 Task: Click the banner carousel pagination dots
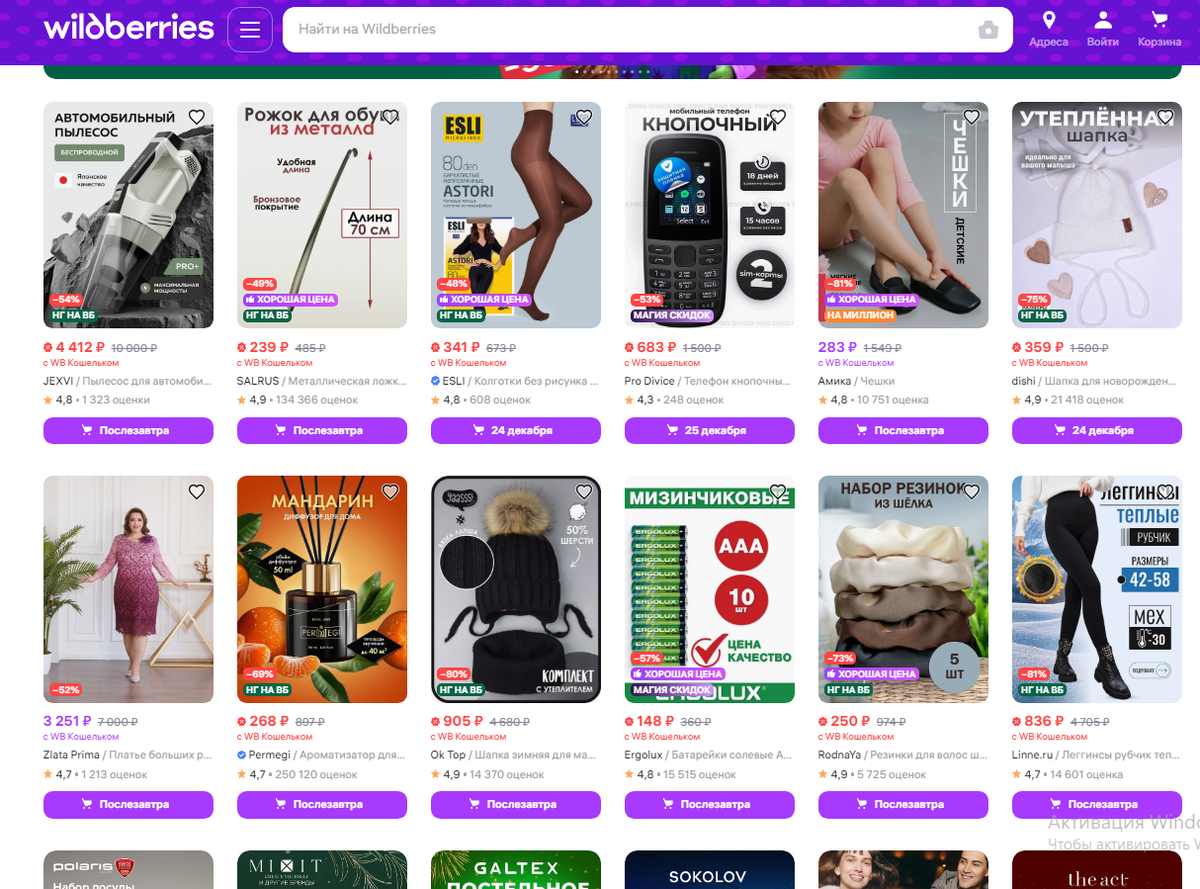612,72
